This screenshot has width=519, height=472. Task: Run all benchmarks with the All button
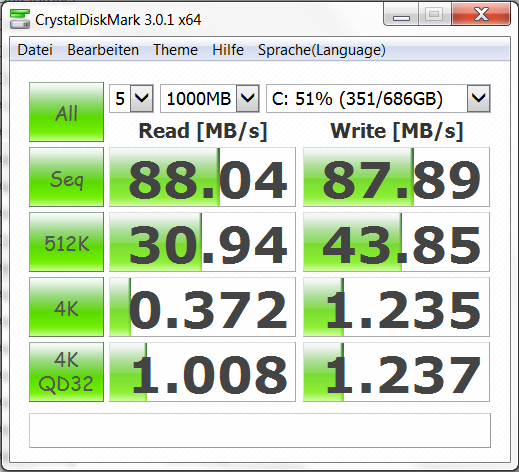[x=66, y=112]
